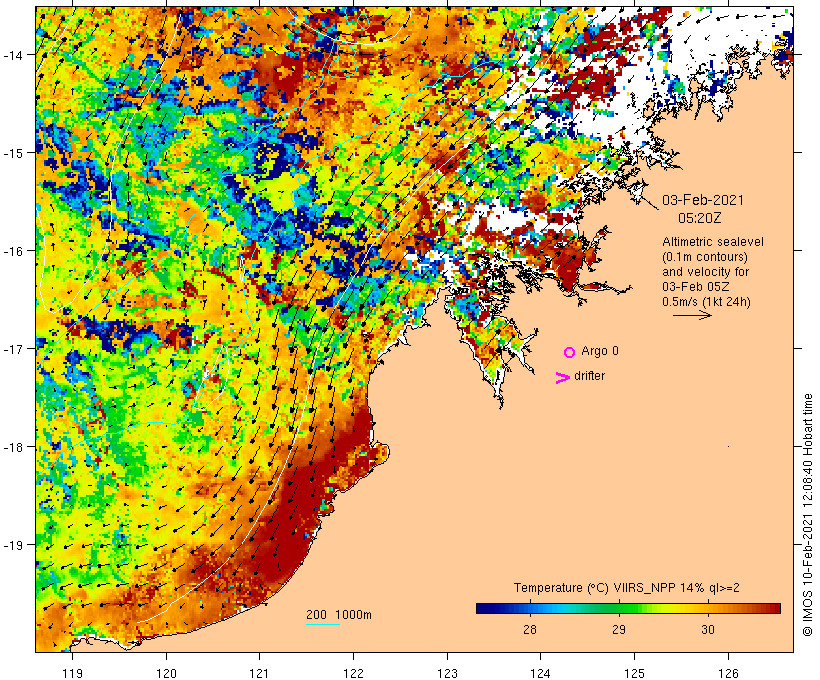820x680 pixels.
Task: Click the -15 latitude axis label
Action: point(12,152)
